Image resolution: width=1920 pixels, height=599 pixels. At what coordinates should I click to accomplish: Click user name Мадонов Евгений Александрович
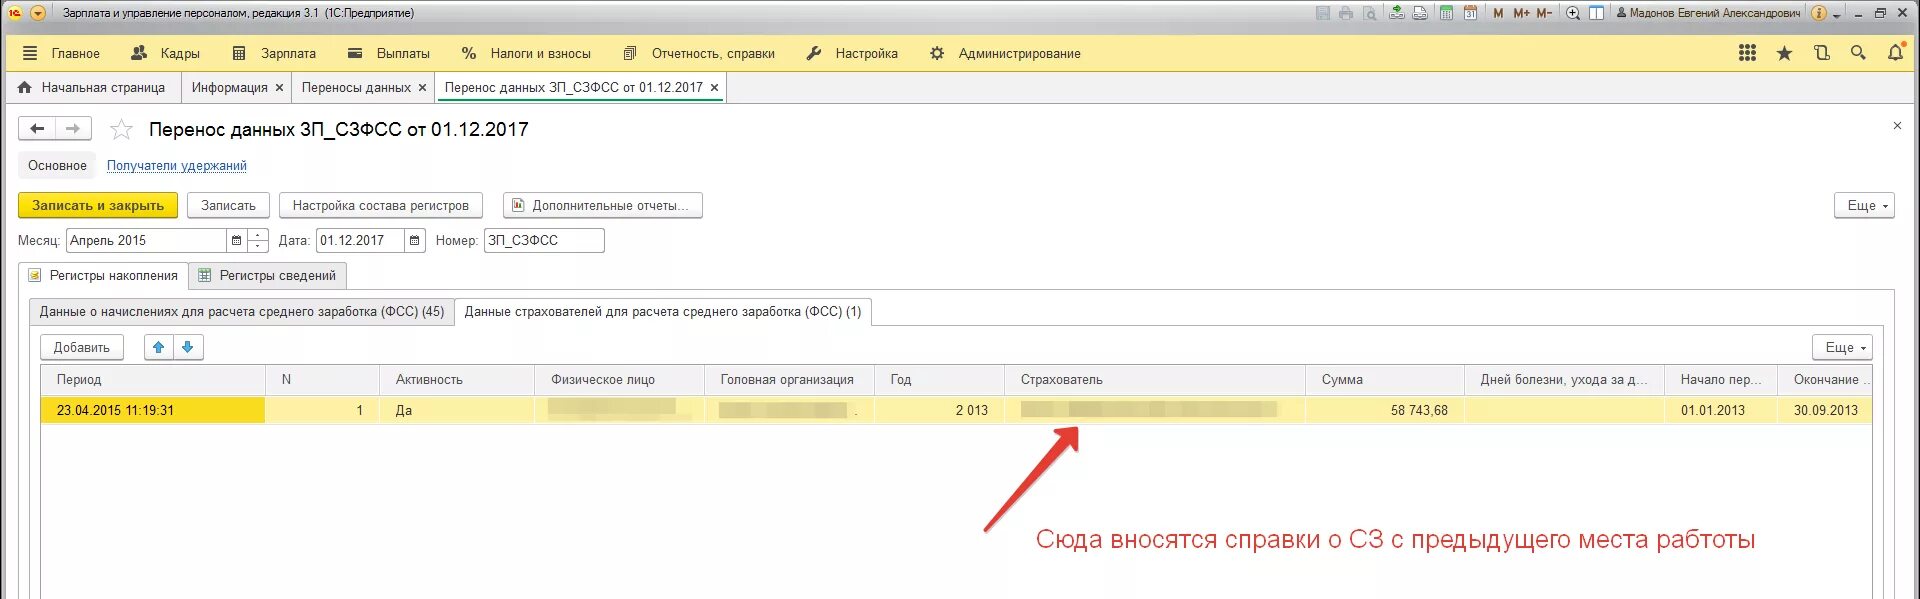pos(1708,13)
